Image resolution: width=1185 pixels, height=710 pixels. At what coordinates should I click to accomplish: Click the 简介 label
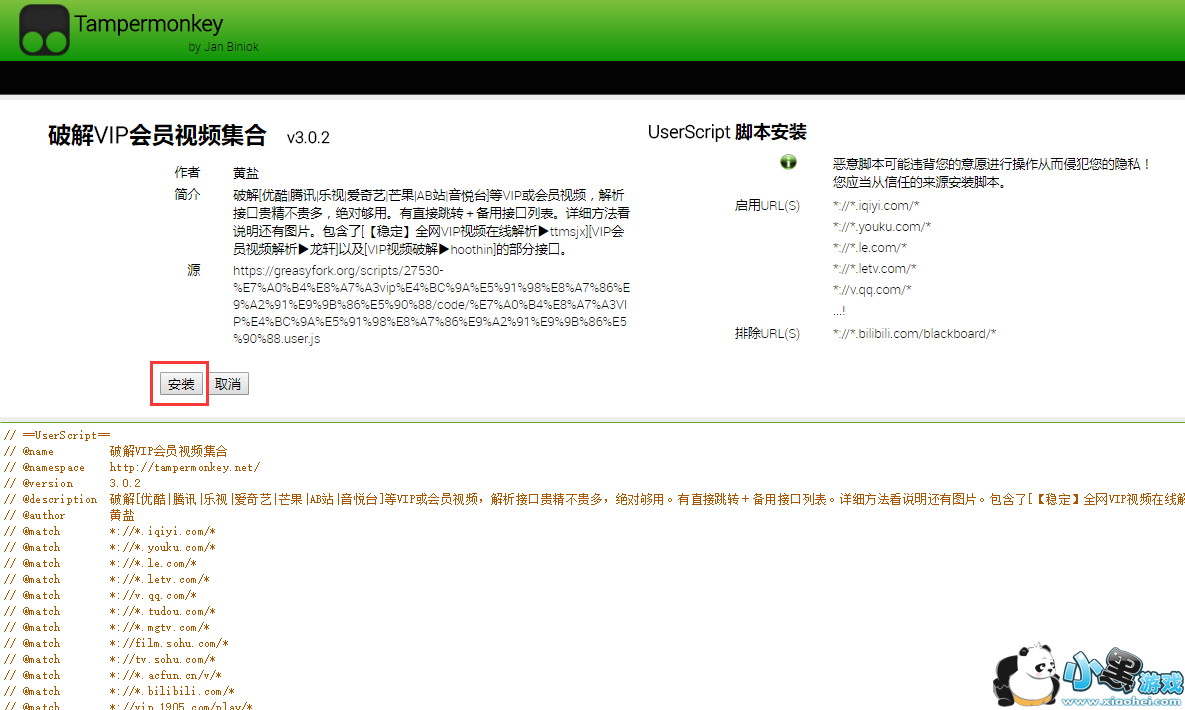pos(187,194)
